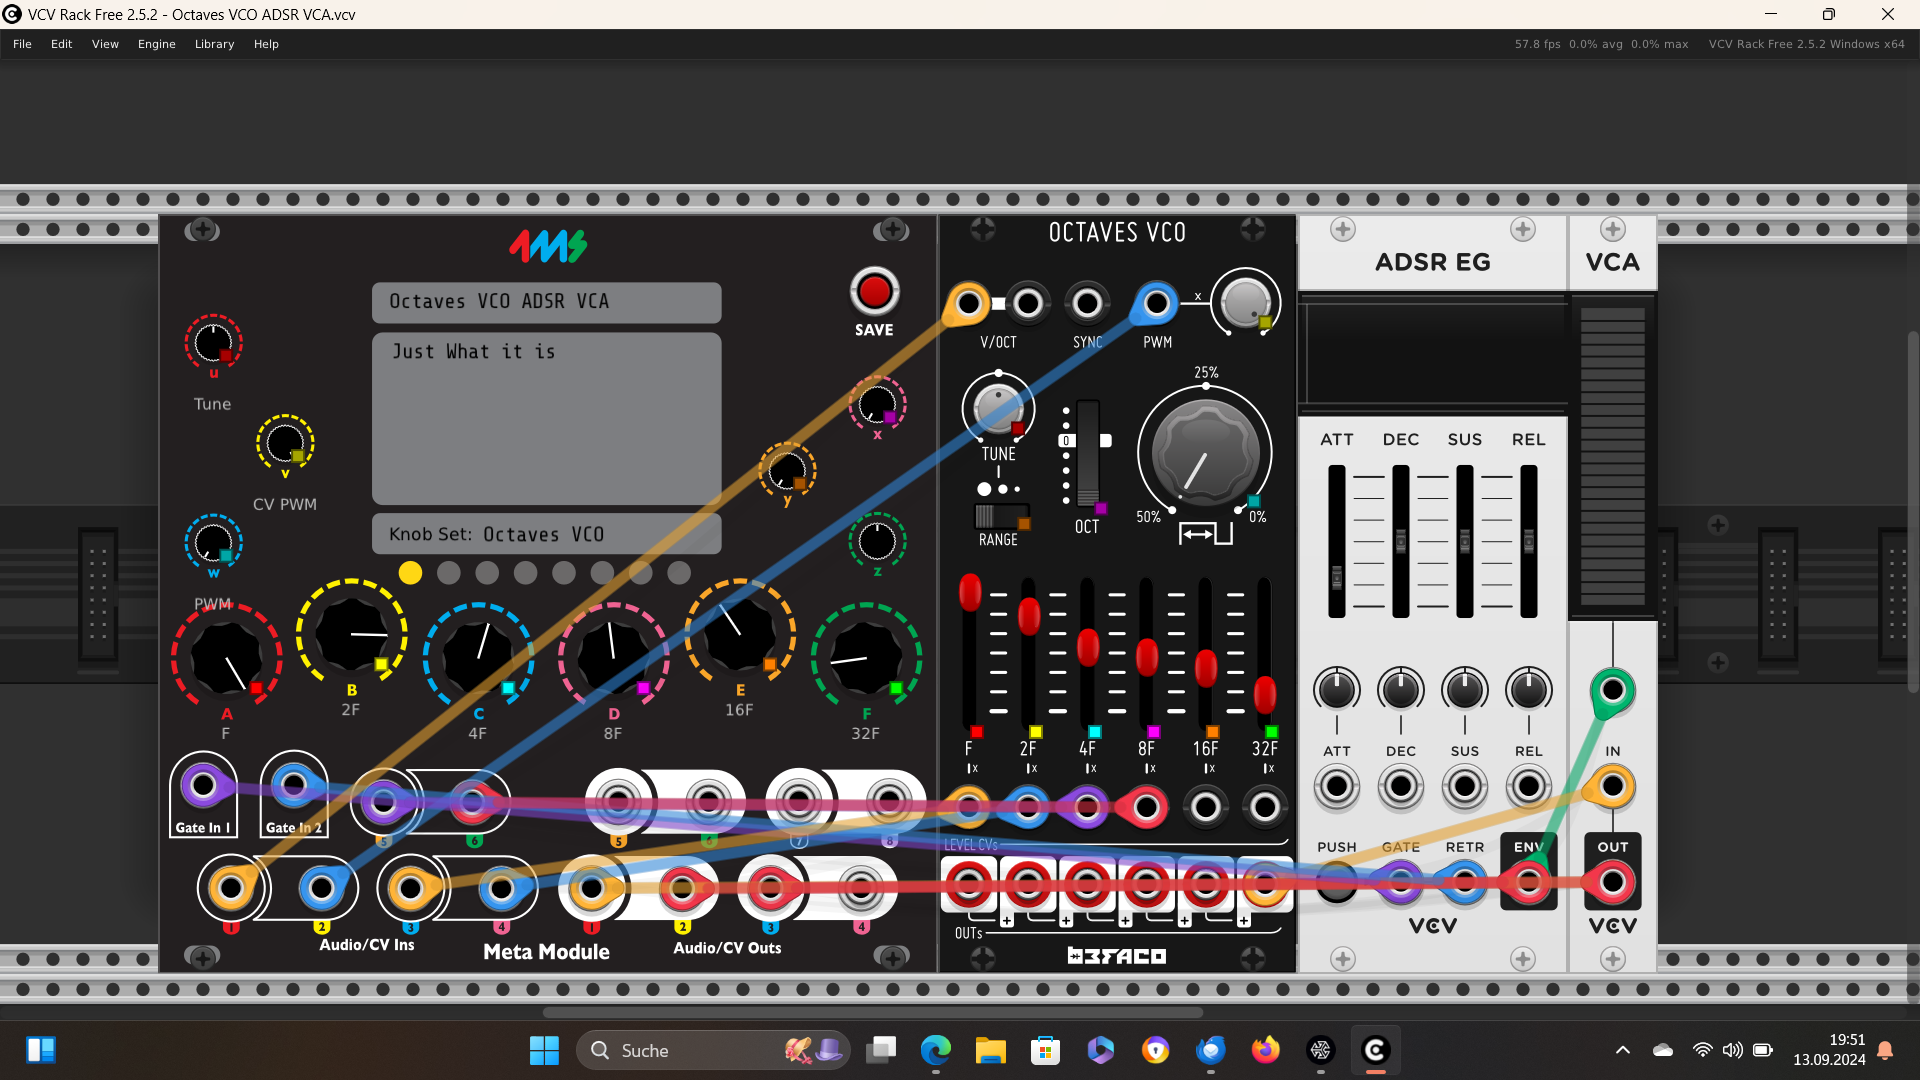Click the SYNC input jack on Octaves VCO
This screenshot has height=1080, width=1920.
click(x=1087, y=303)
